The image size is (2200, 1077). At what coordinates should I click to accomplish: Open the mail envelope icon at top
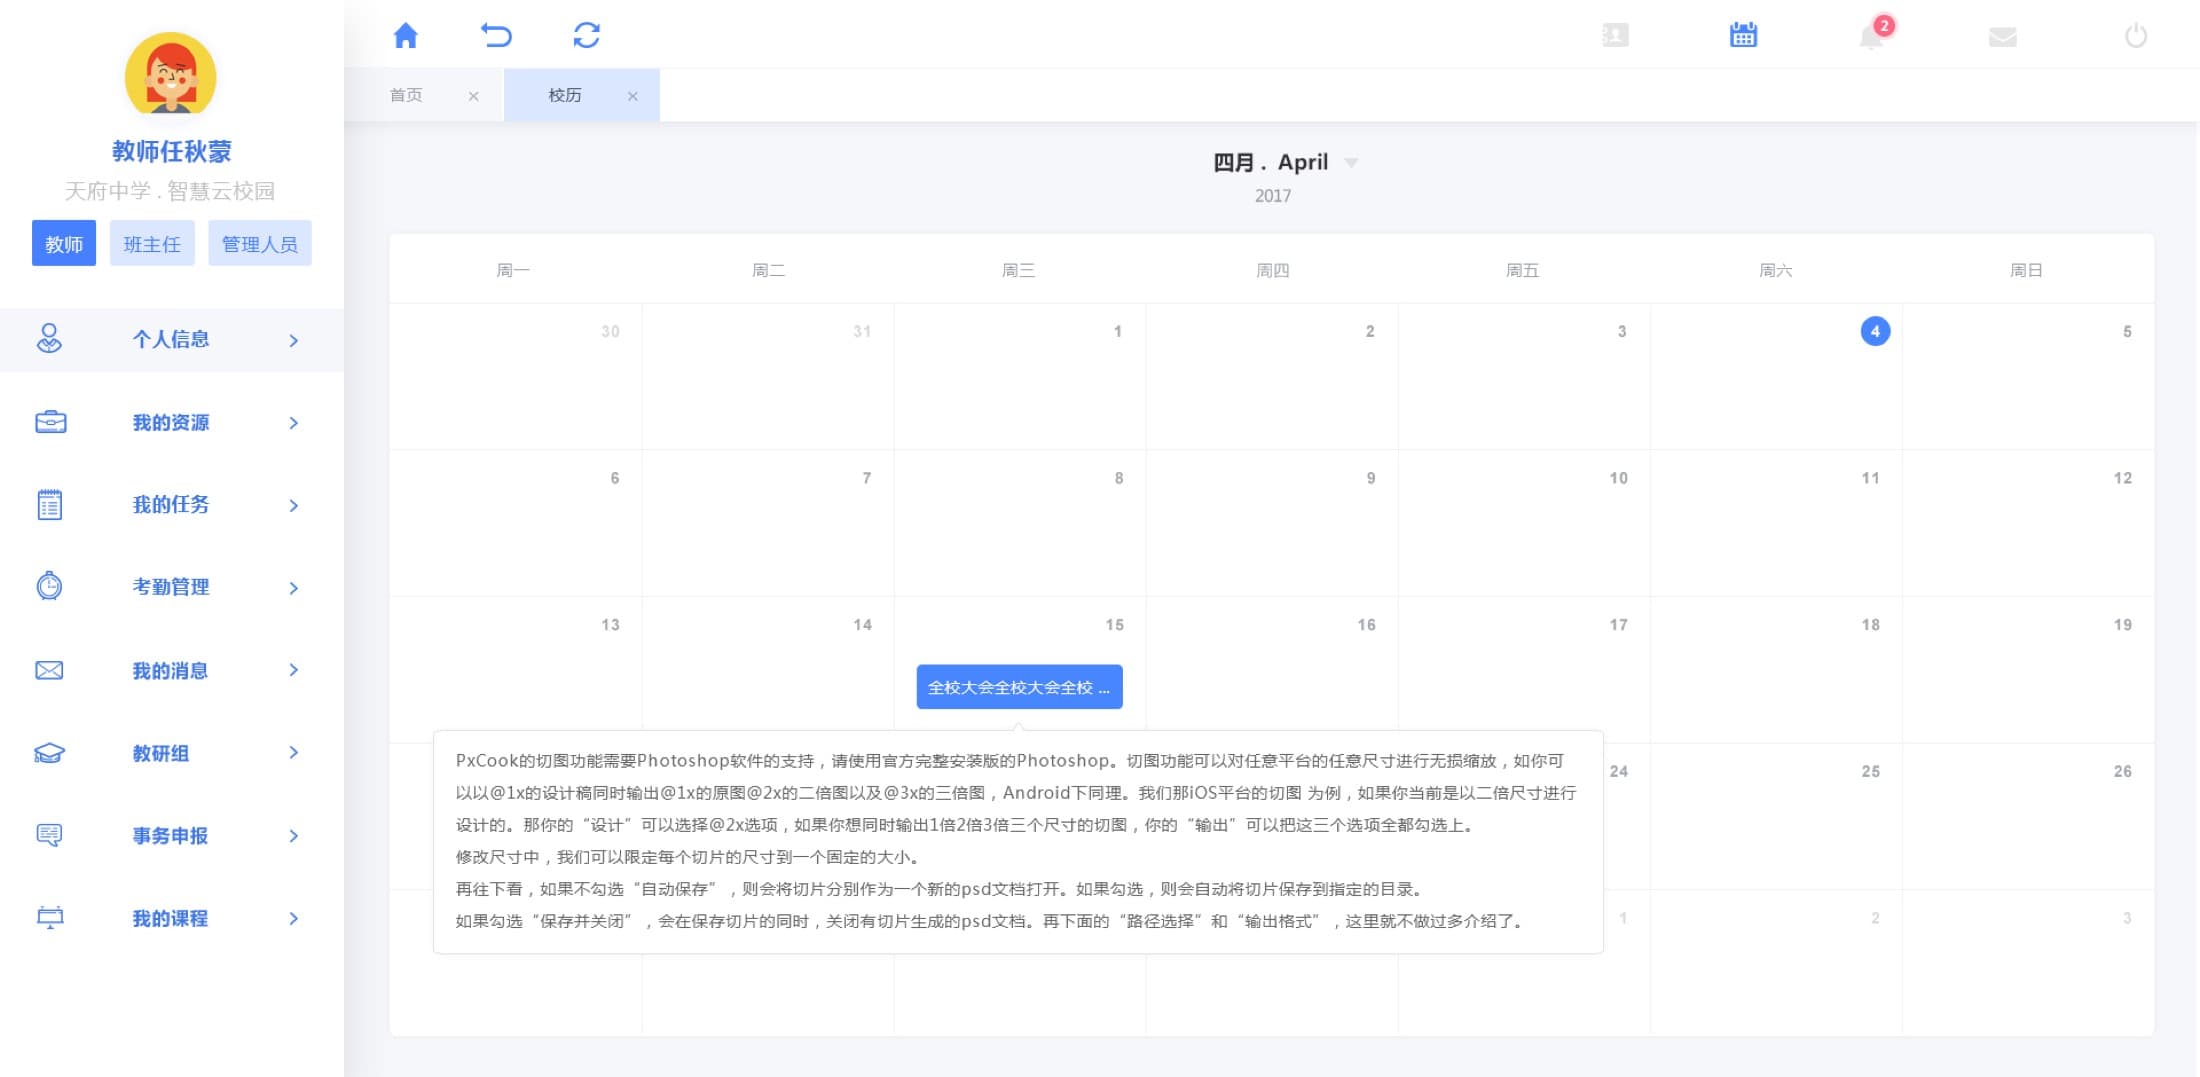[2003, 37]
